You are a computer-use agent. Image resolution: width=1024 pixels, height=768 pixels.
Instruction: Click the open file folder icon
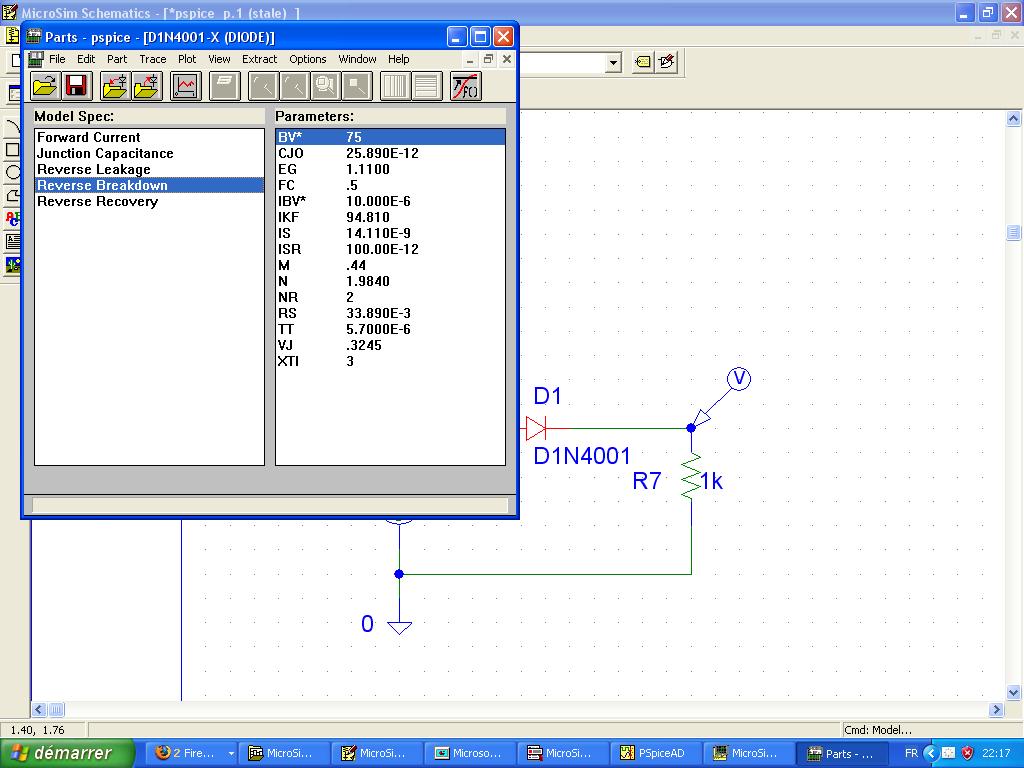tap(45, 86)
